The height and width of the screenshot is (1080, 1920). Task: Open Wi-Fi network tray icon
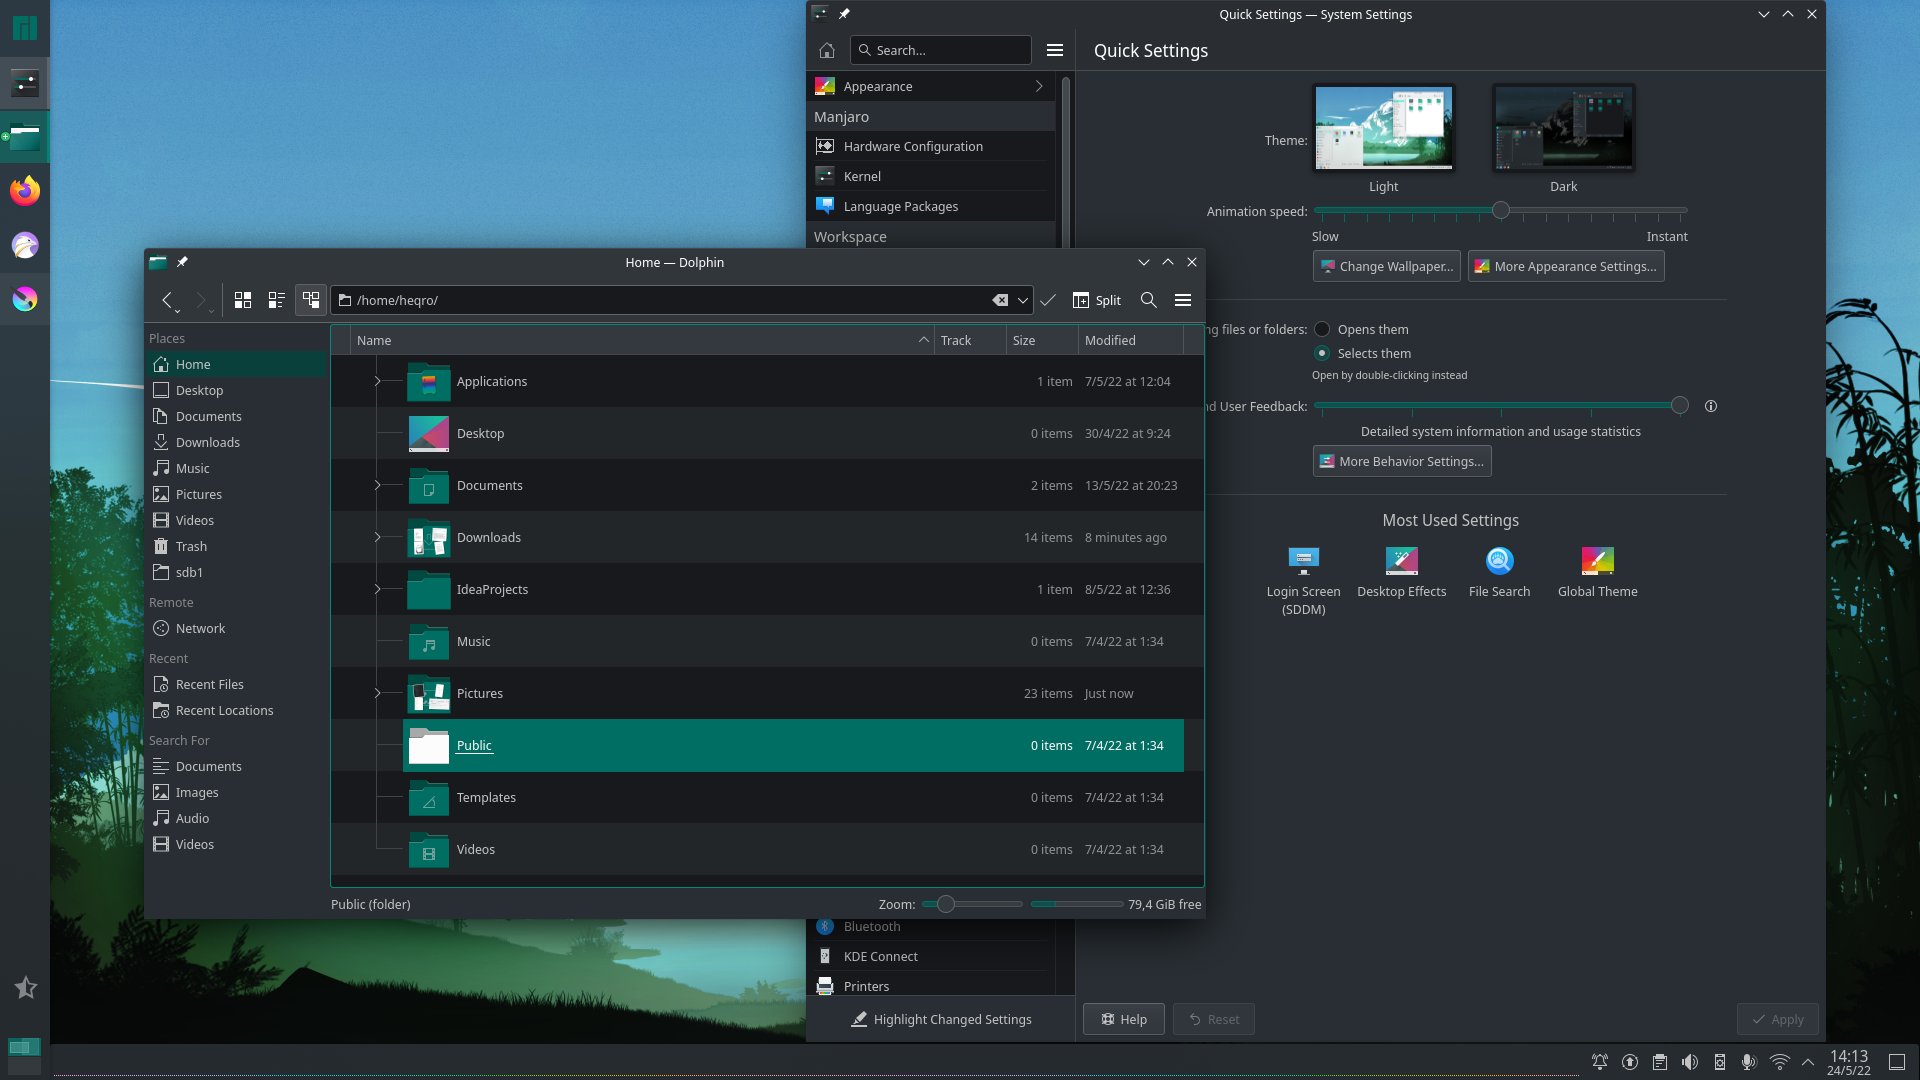(1780, 1062)
